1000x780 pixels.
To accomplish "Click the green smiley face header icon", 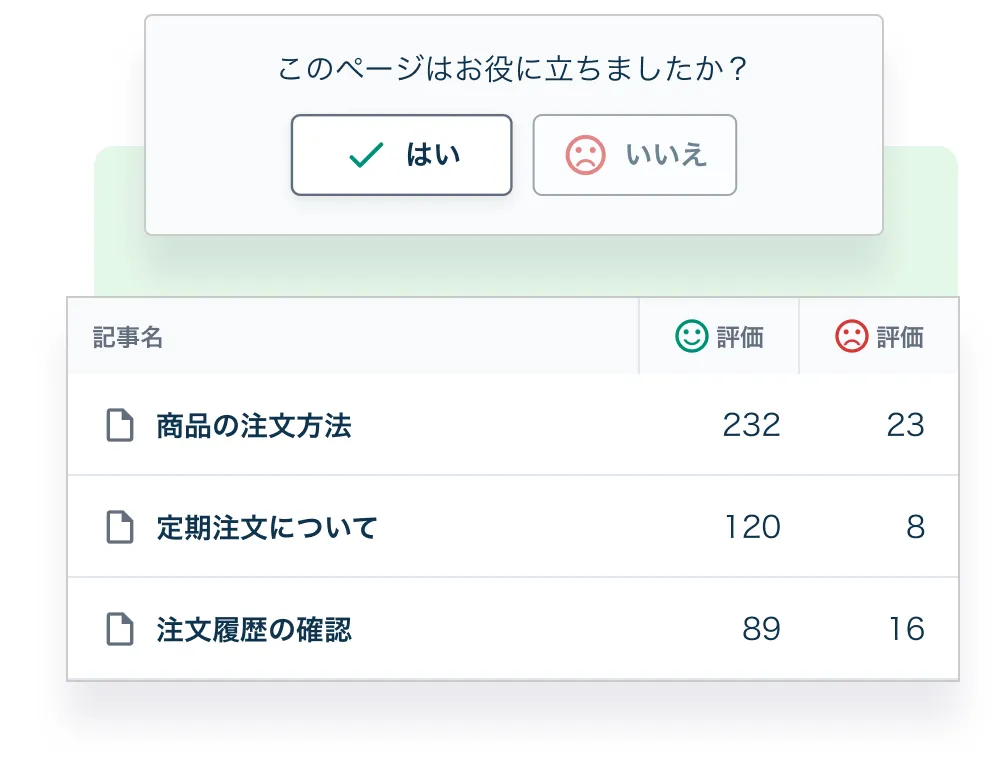I will pos(691,336).
